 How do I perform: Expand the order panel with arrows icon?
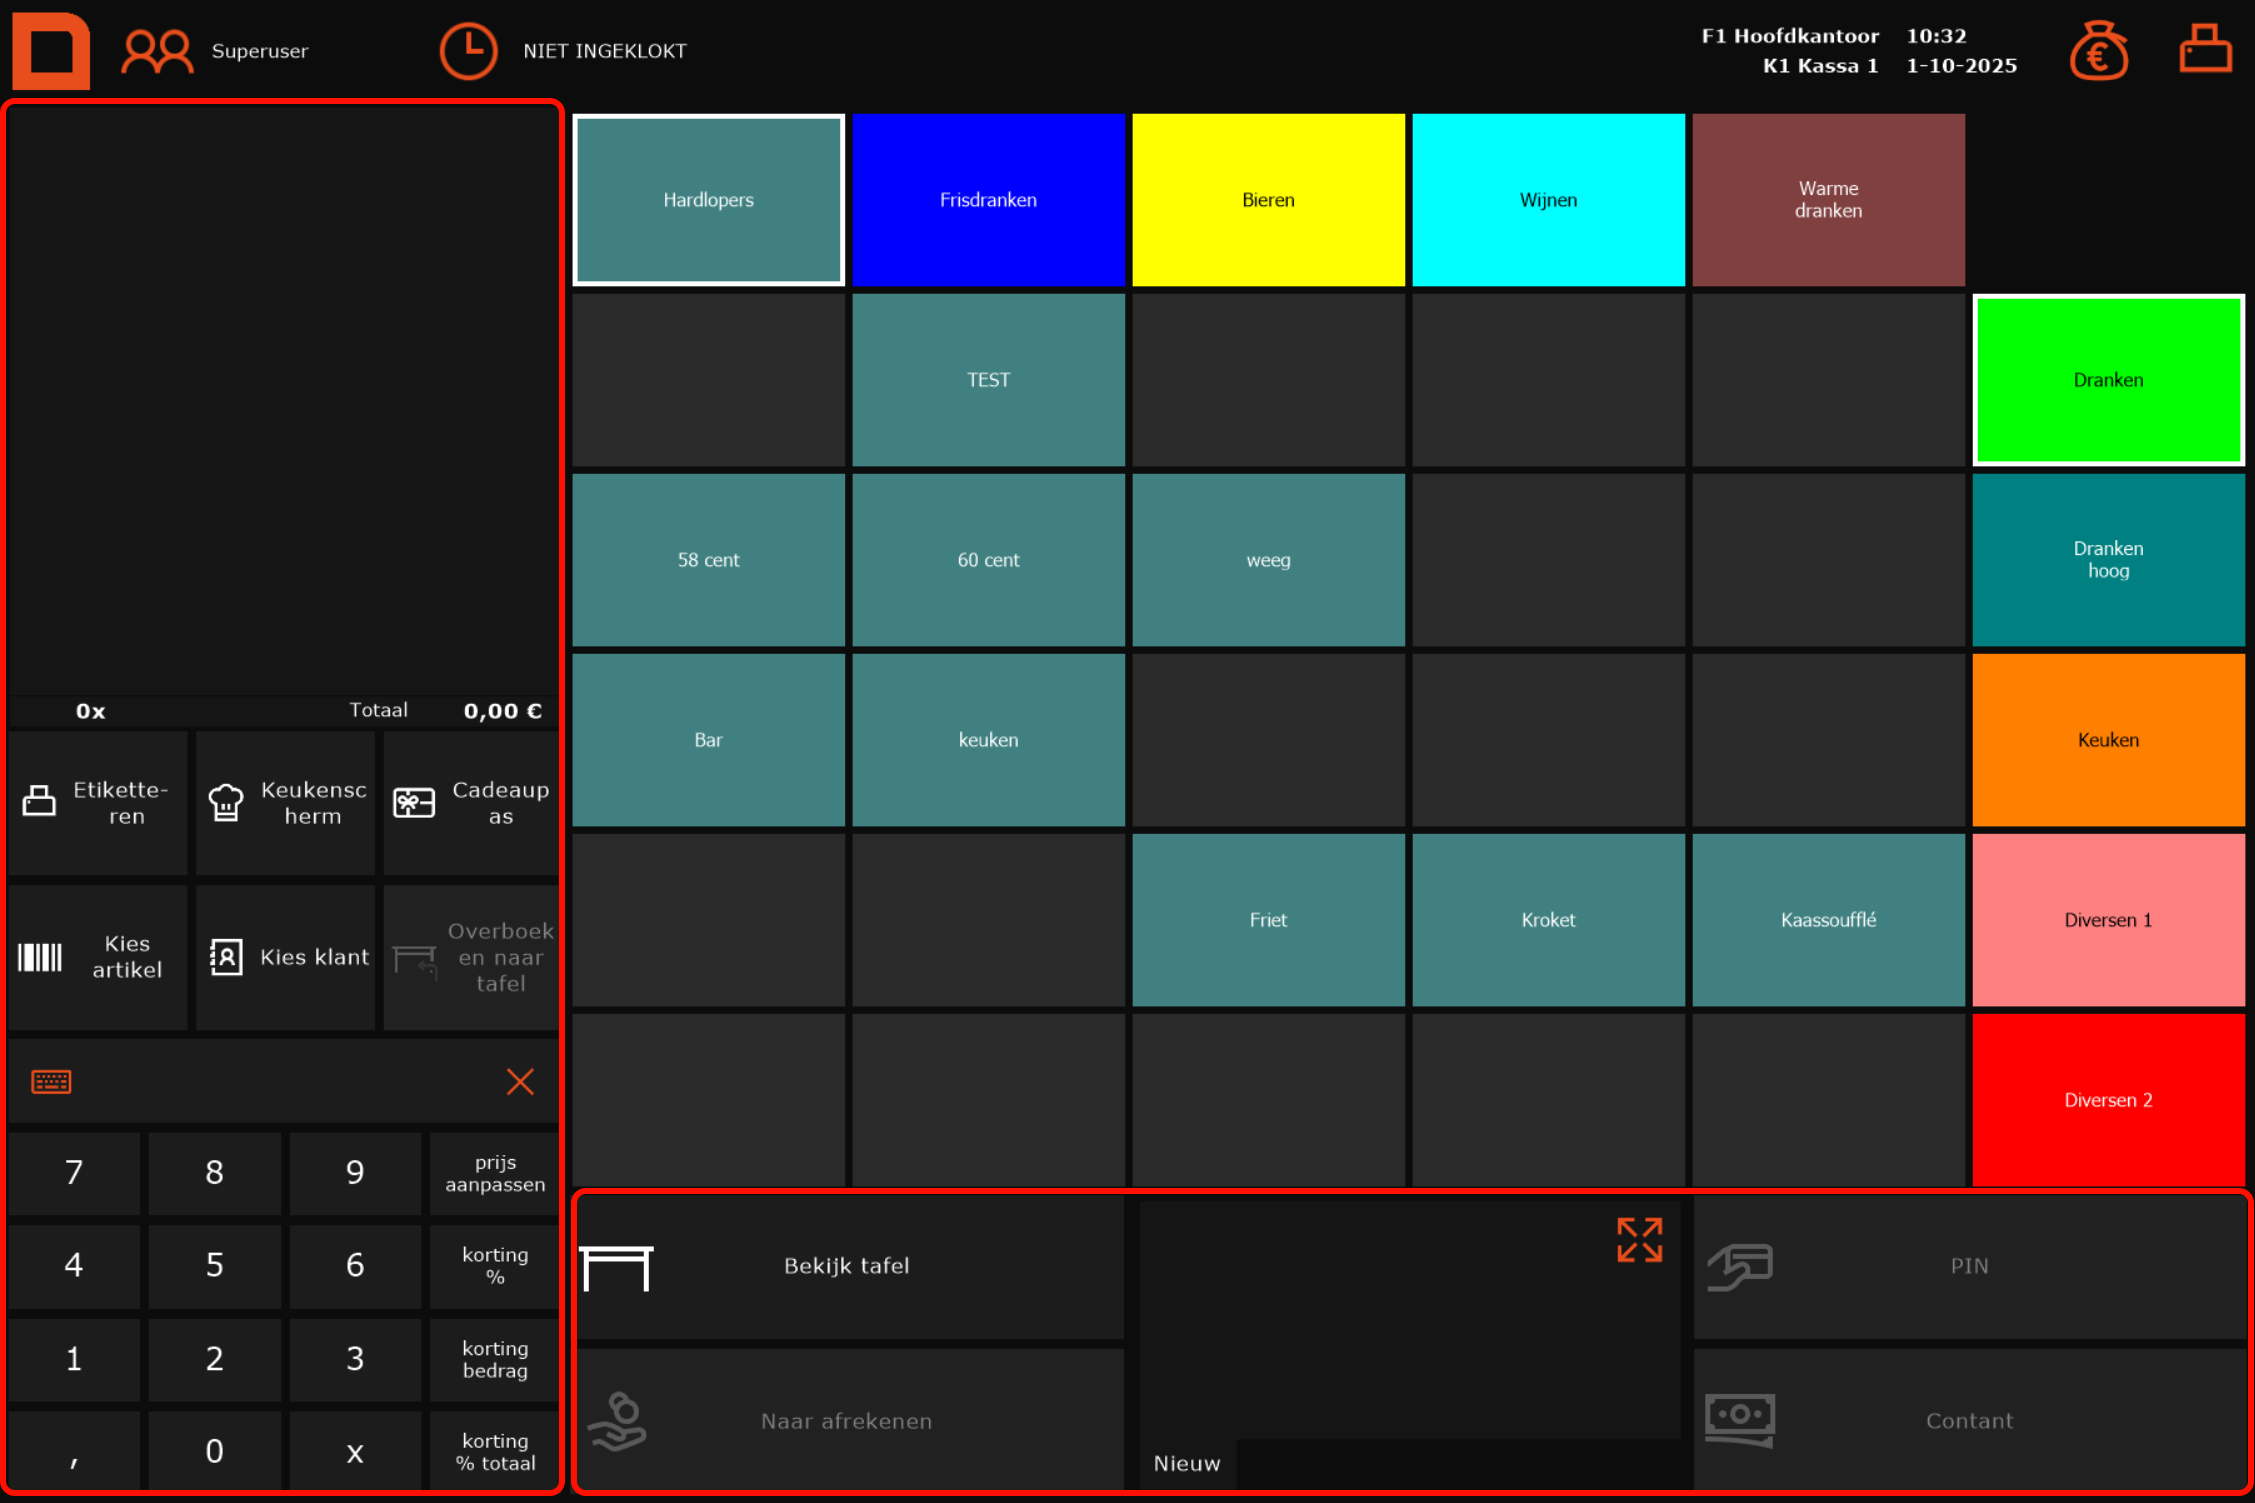pyautogui.click(x=1639, y=1240)
